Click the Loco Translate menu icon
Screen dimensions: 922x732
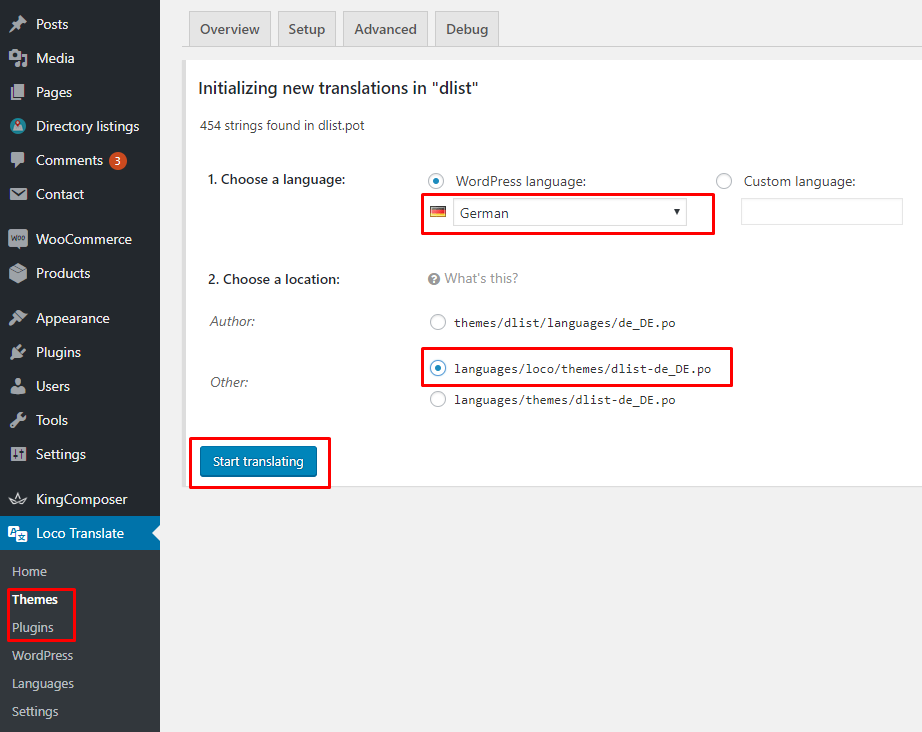click(18, 533)
